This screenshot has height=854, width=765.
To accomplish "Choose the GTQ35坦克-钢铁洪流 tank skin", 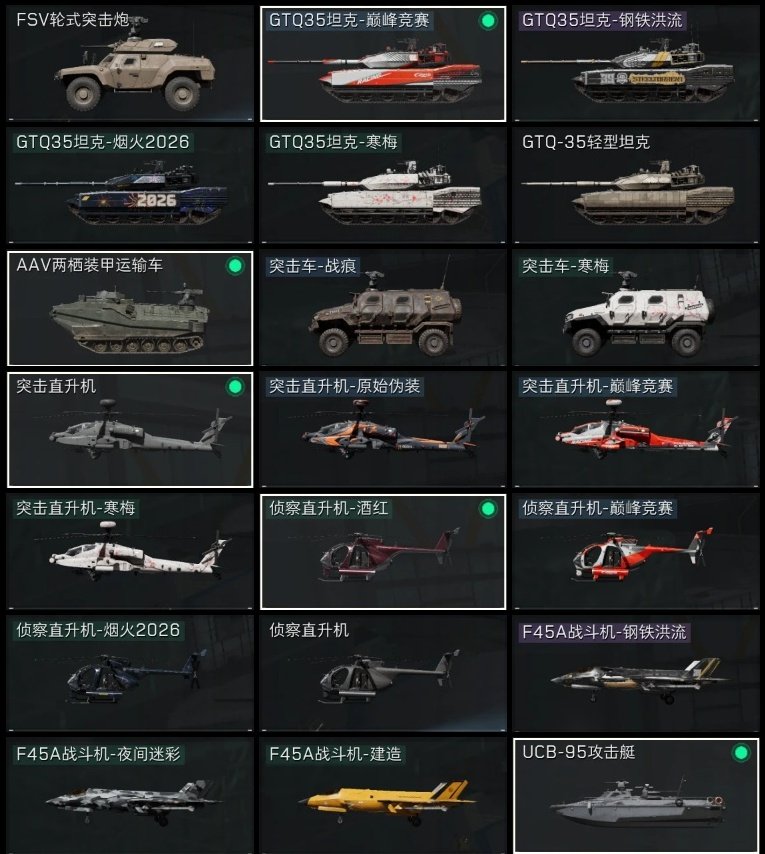I will pos(636,64).
